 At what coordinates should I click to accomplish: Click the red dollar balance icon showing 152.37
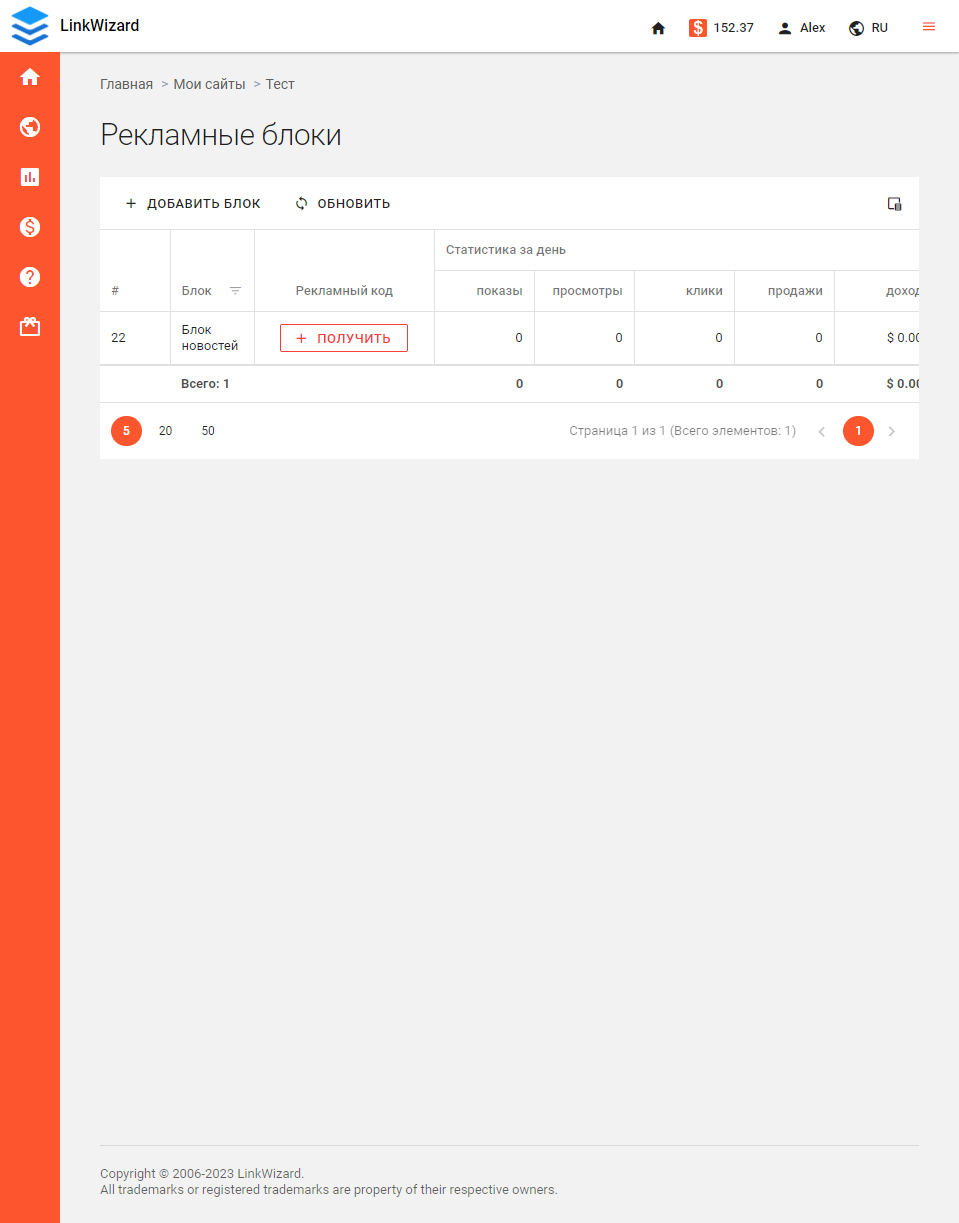[x=698, y=28]
